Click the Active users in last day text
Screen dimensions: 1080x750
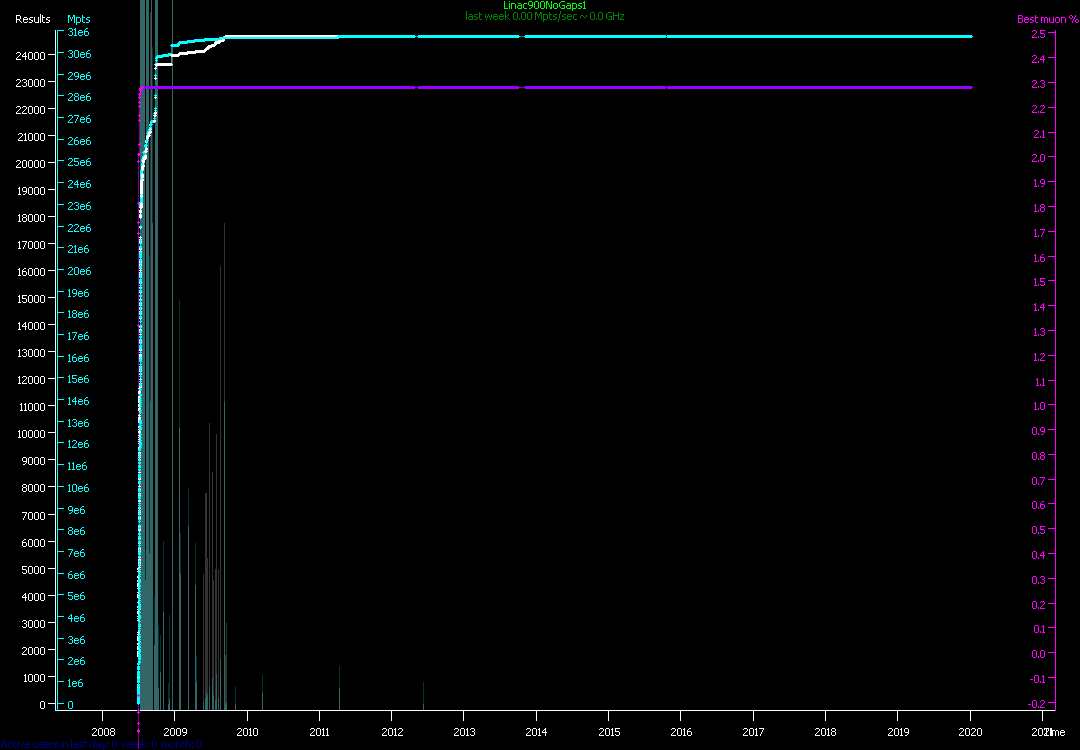(x=100, y=744)
